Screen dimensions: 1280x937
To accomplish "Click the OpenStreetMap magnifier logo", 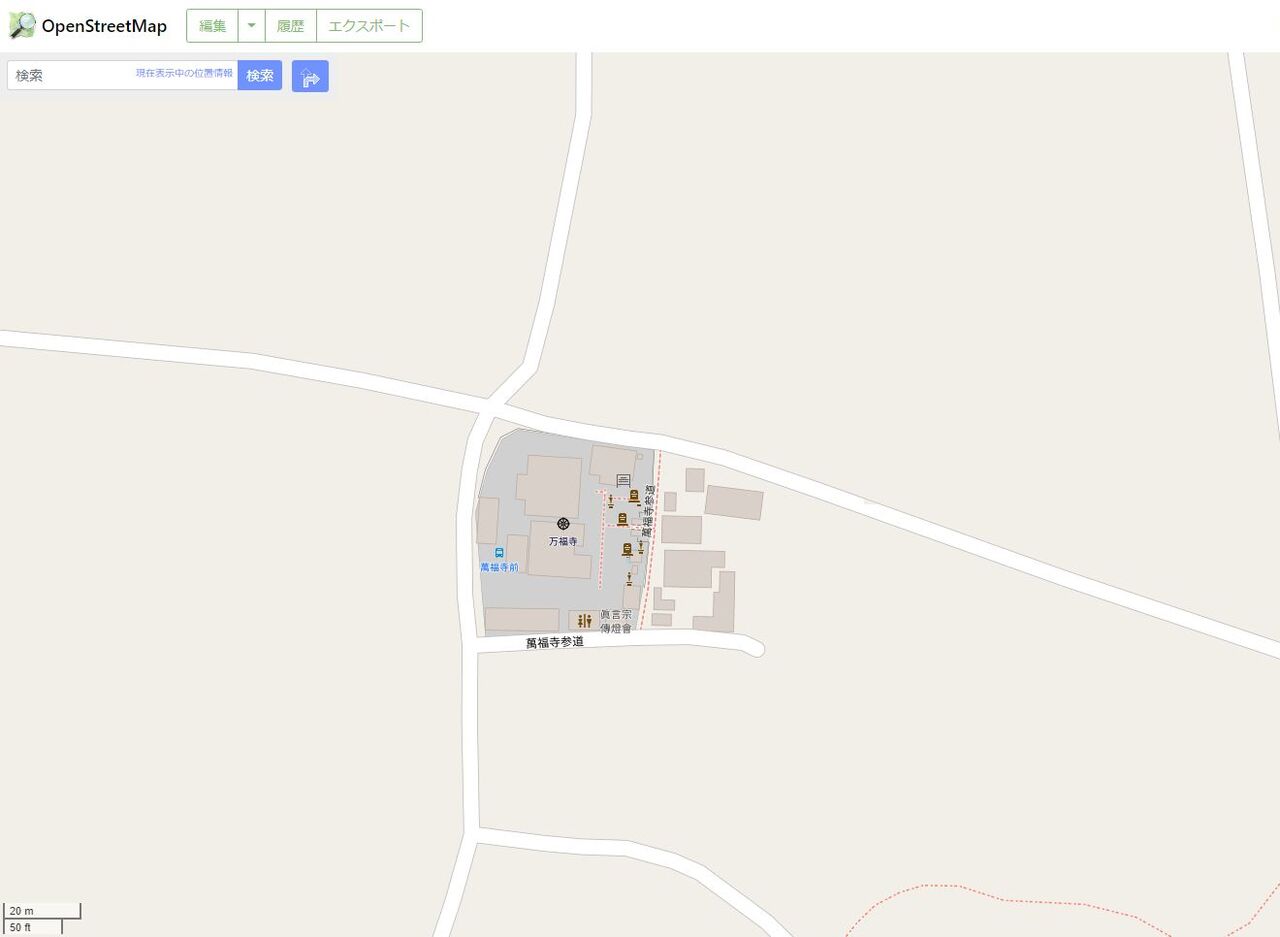I will point(22,26).
